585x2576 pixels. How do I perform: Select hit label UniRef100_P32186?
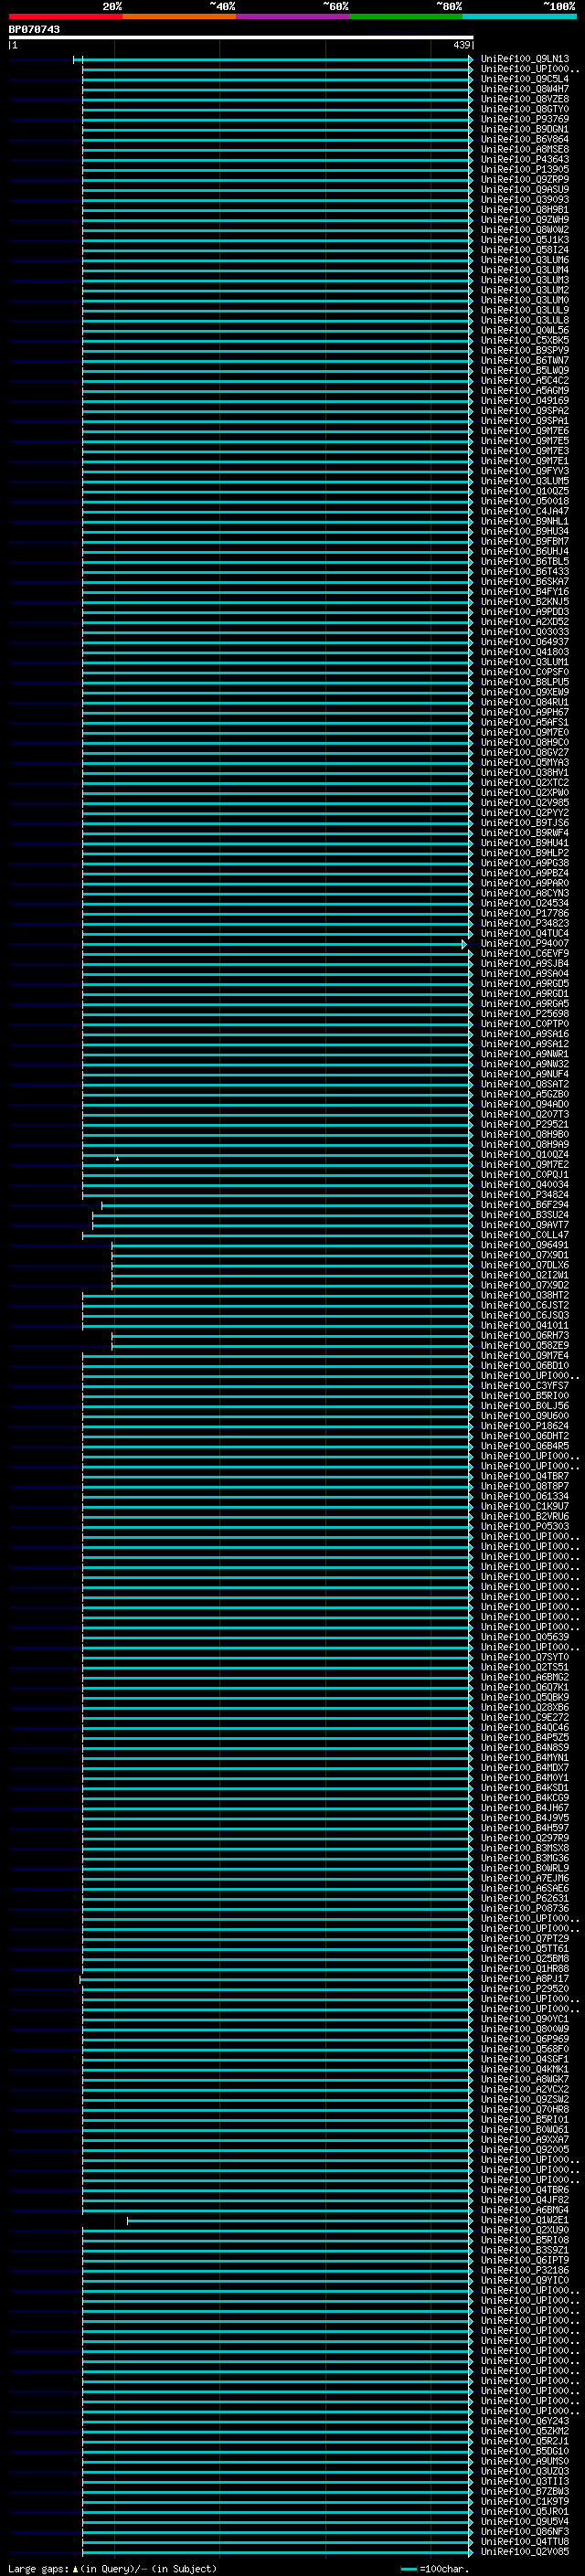(x=525, y=2271)
